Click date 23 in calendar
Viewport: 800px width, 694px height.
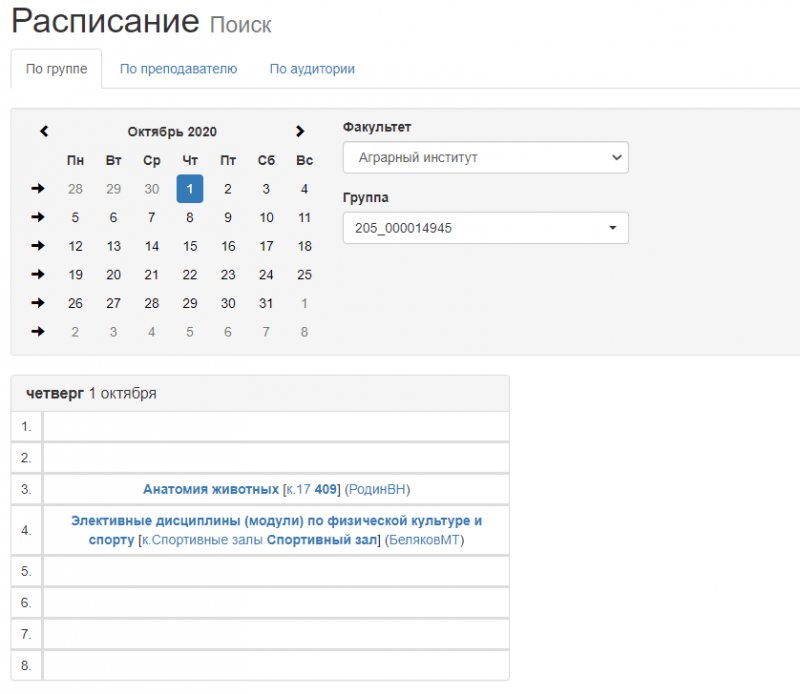228,275
